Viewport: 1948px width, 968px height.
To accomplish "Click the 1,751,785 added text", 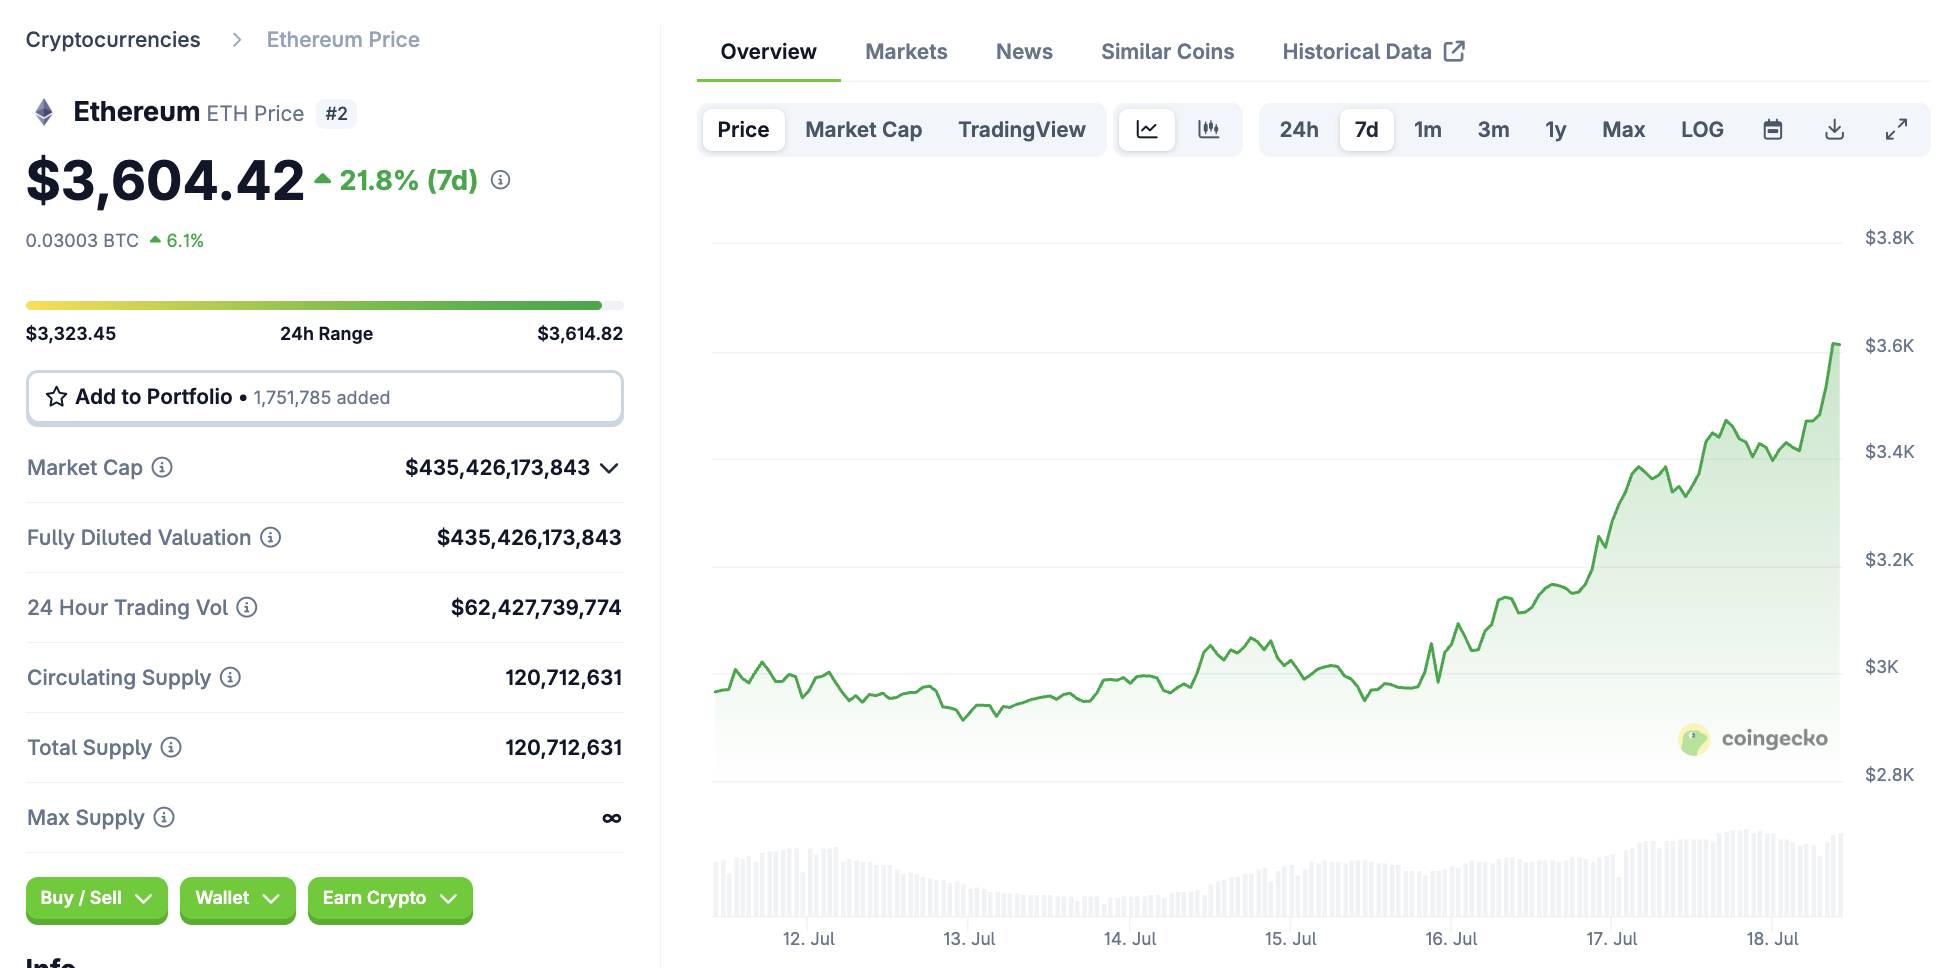I will pyautogui.click(x=322, y=398).
